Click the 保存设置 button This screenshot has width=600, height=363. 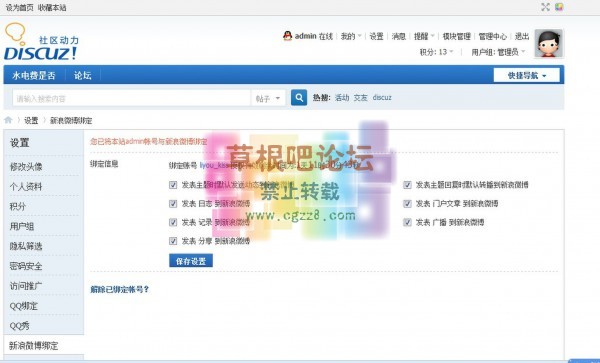pyautogui.click(x=191, y=261)
